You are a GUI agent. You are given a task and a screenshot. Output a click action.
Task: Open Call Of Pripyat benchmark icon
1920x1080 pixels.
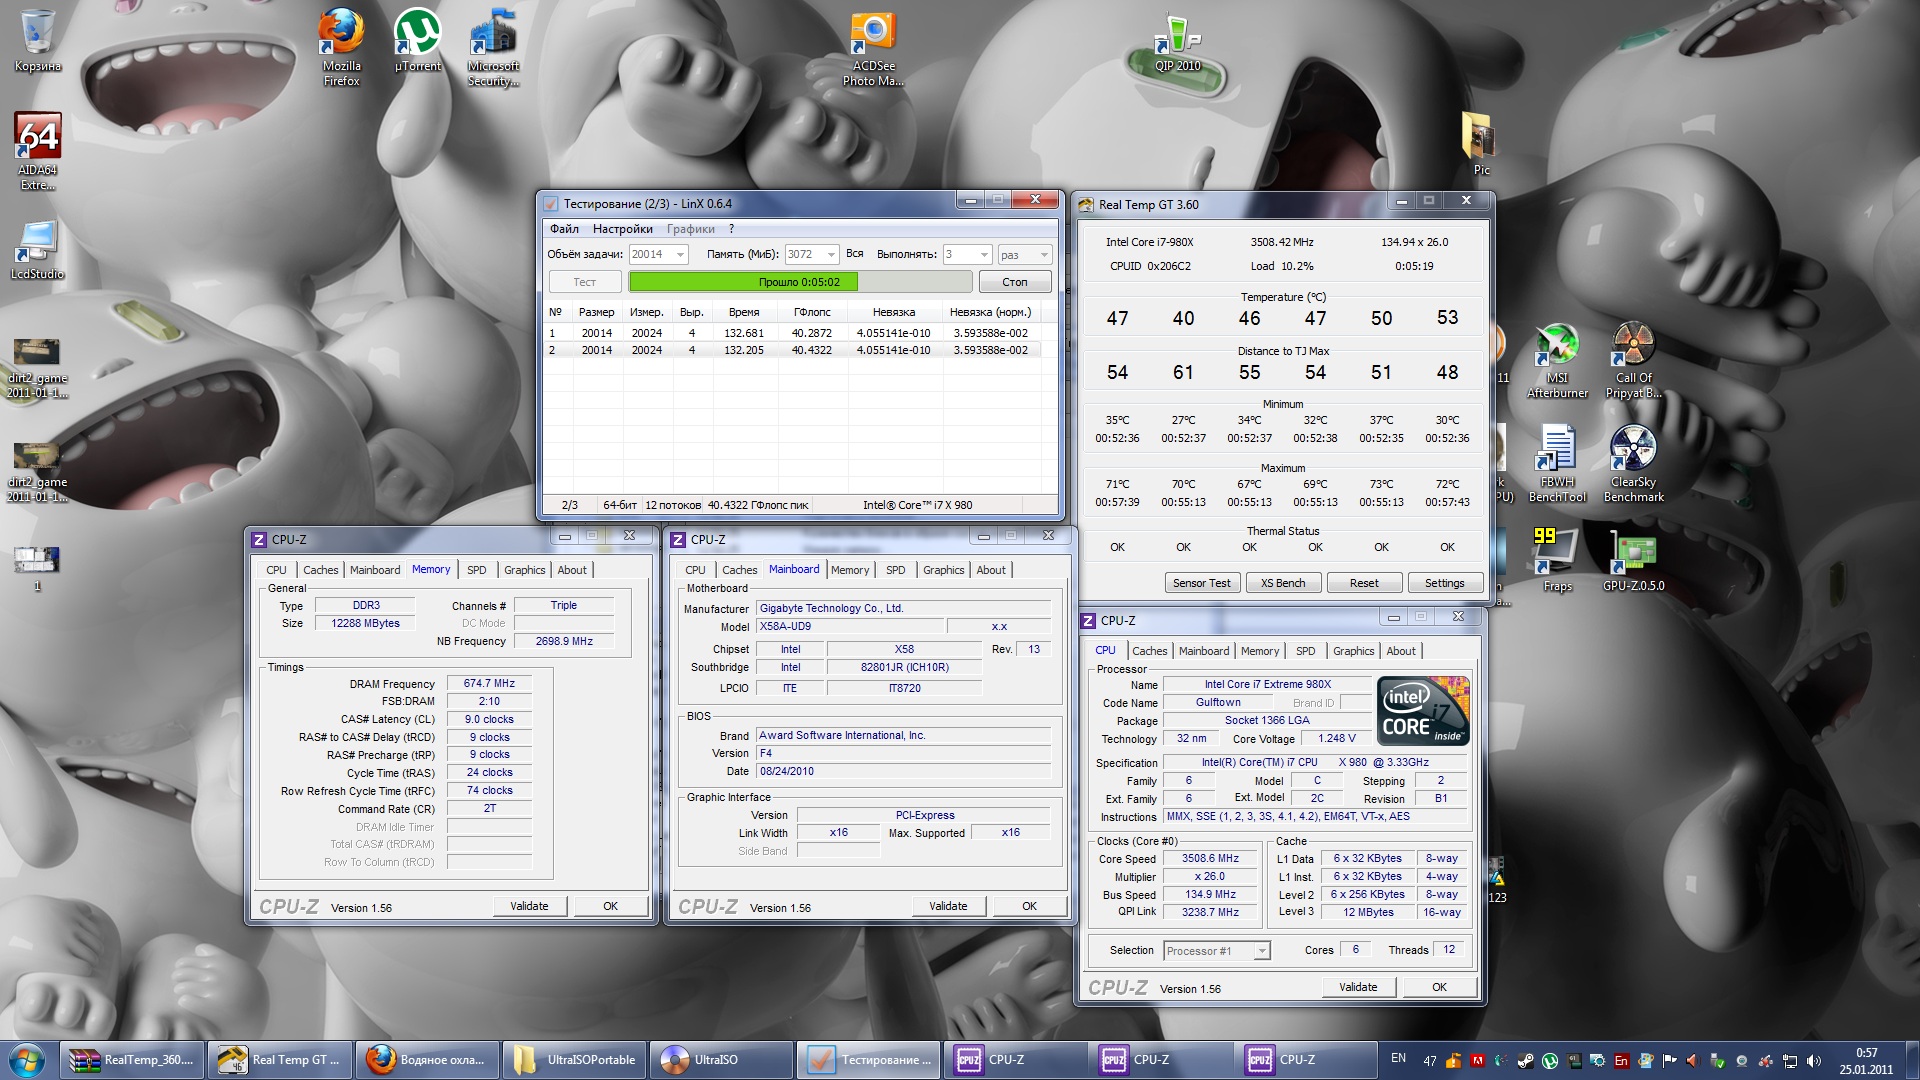point(1633,361)
